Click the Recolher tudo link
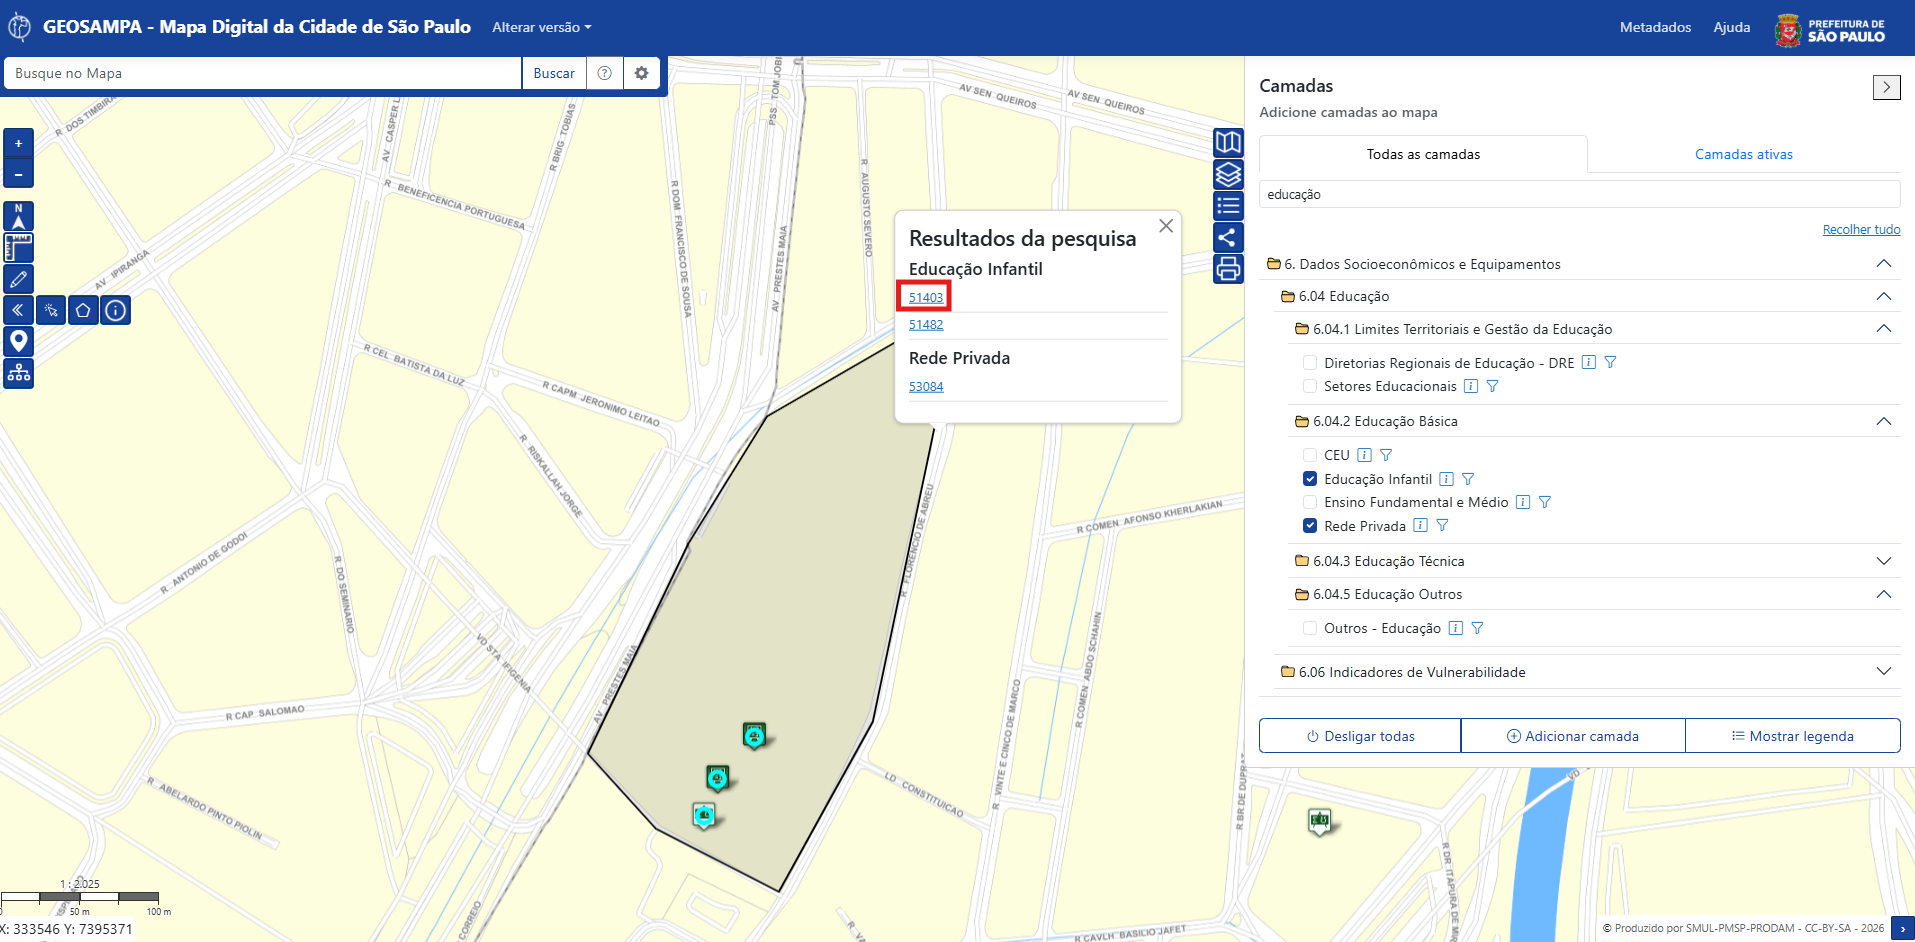The image size is (1915, 942). pyautogui.click(x=1861, y=230)
